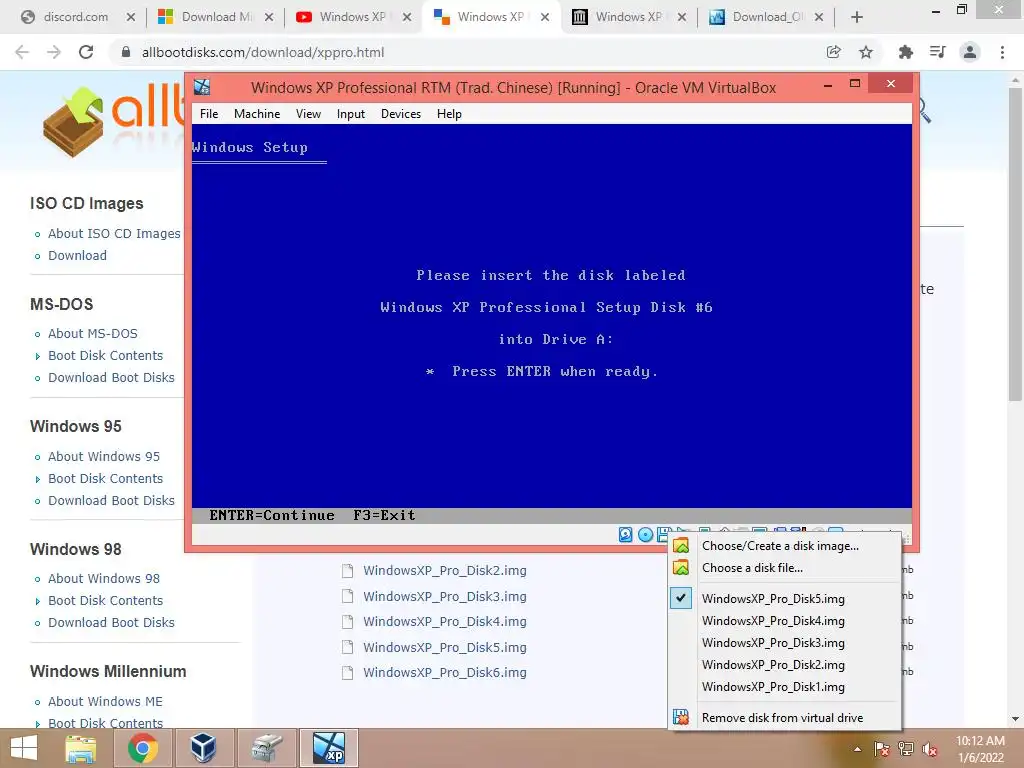The height and width of the screenshot is (768, 1024).
Task: Mute volume via system tray speaker icon
Action: point(929,749)
